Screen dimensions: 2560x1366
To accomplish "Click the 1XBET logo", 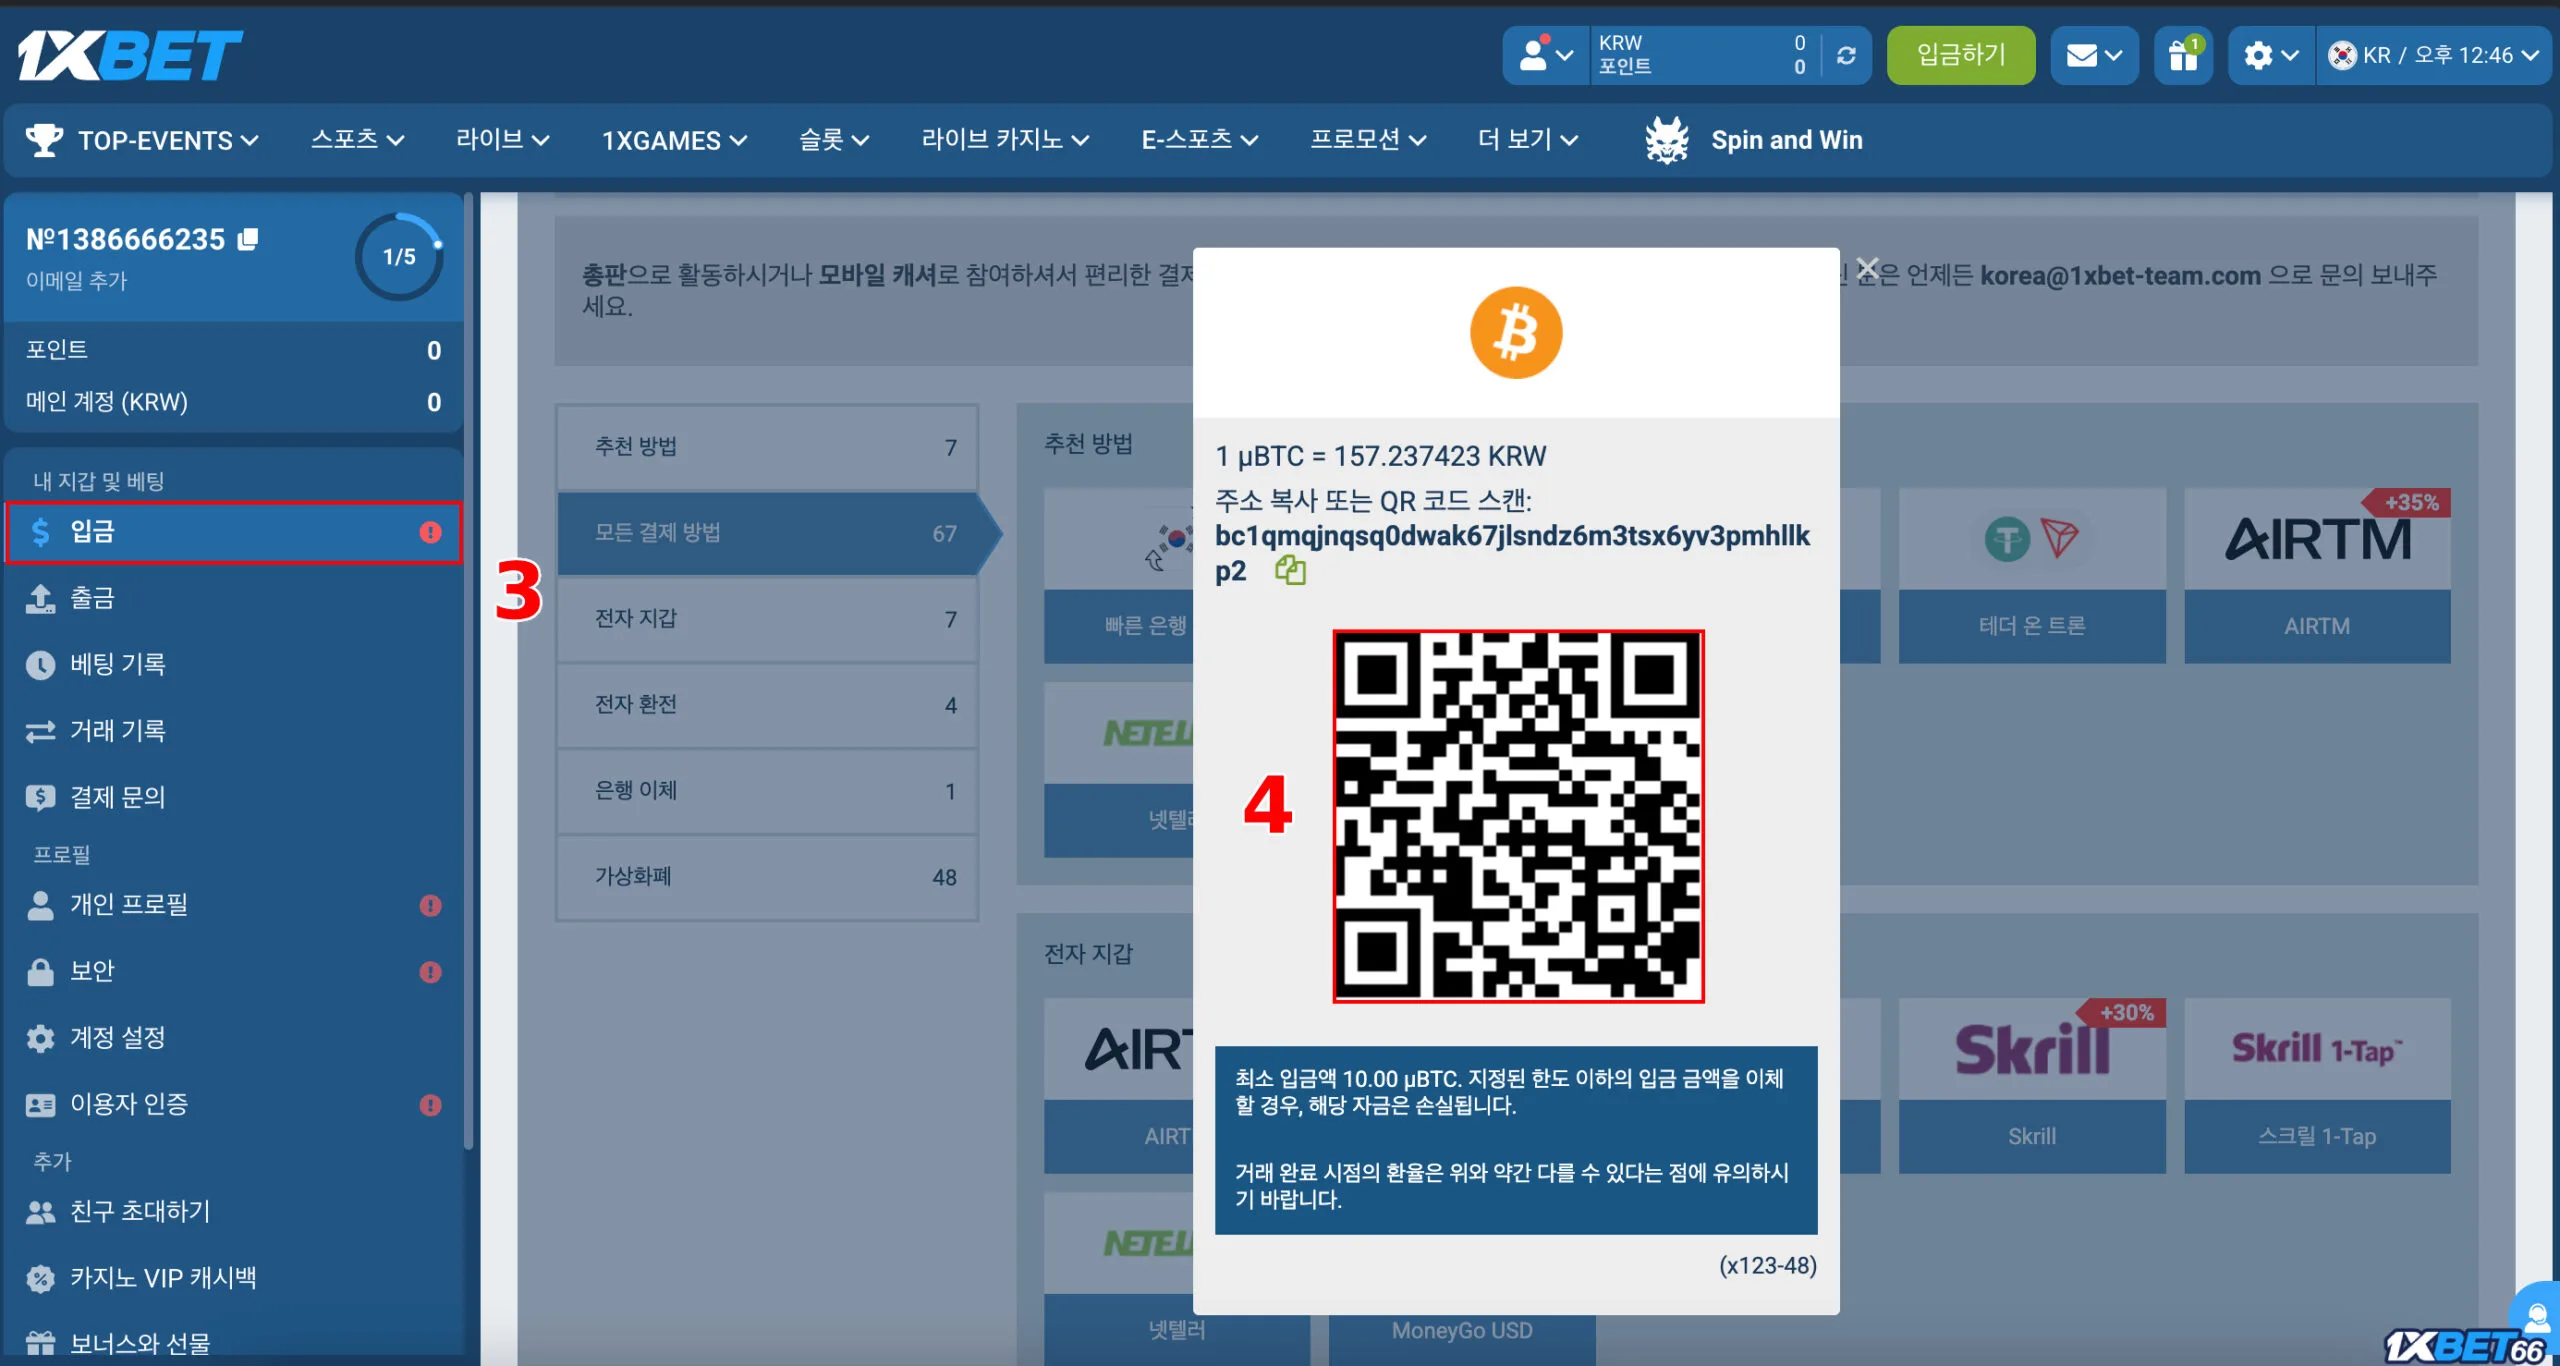I will (130, 55).
